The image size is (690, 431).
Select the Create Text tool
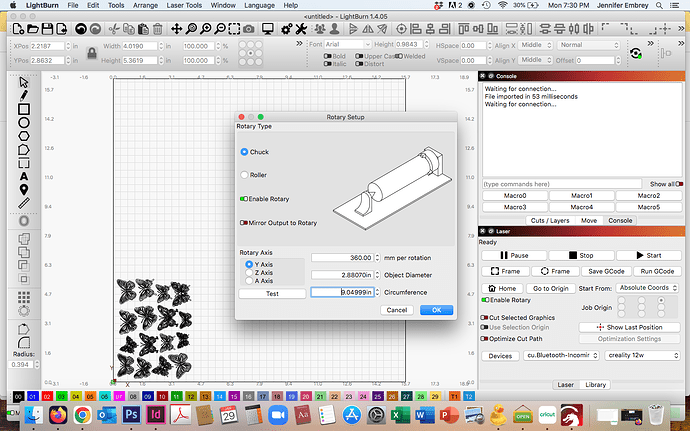pyautogui.click(x=24, y=176)
